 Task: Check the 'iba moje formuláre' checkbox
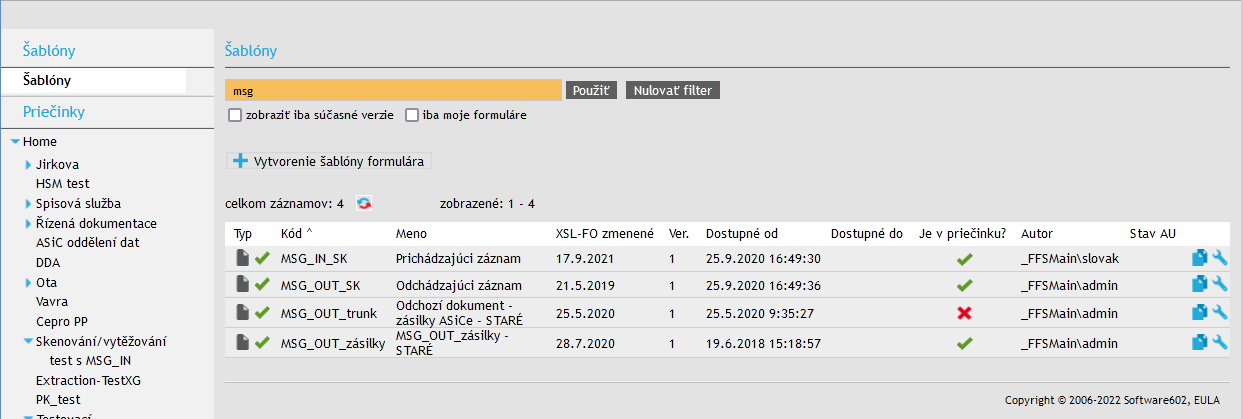[412, 115]
